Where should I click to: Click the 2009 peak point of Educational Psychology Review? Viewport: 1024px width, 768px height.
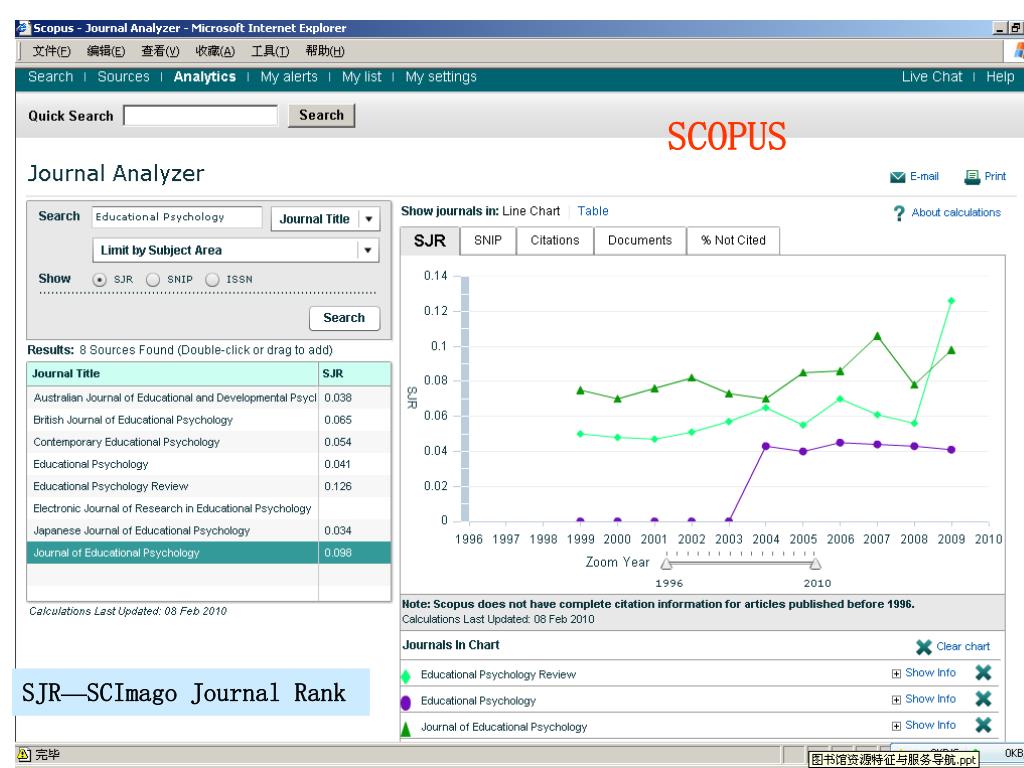[951, 301]
